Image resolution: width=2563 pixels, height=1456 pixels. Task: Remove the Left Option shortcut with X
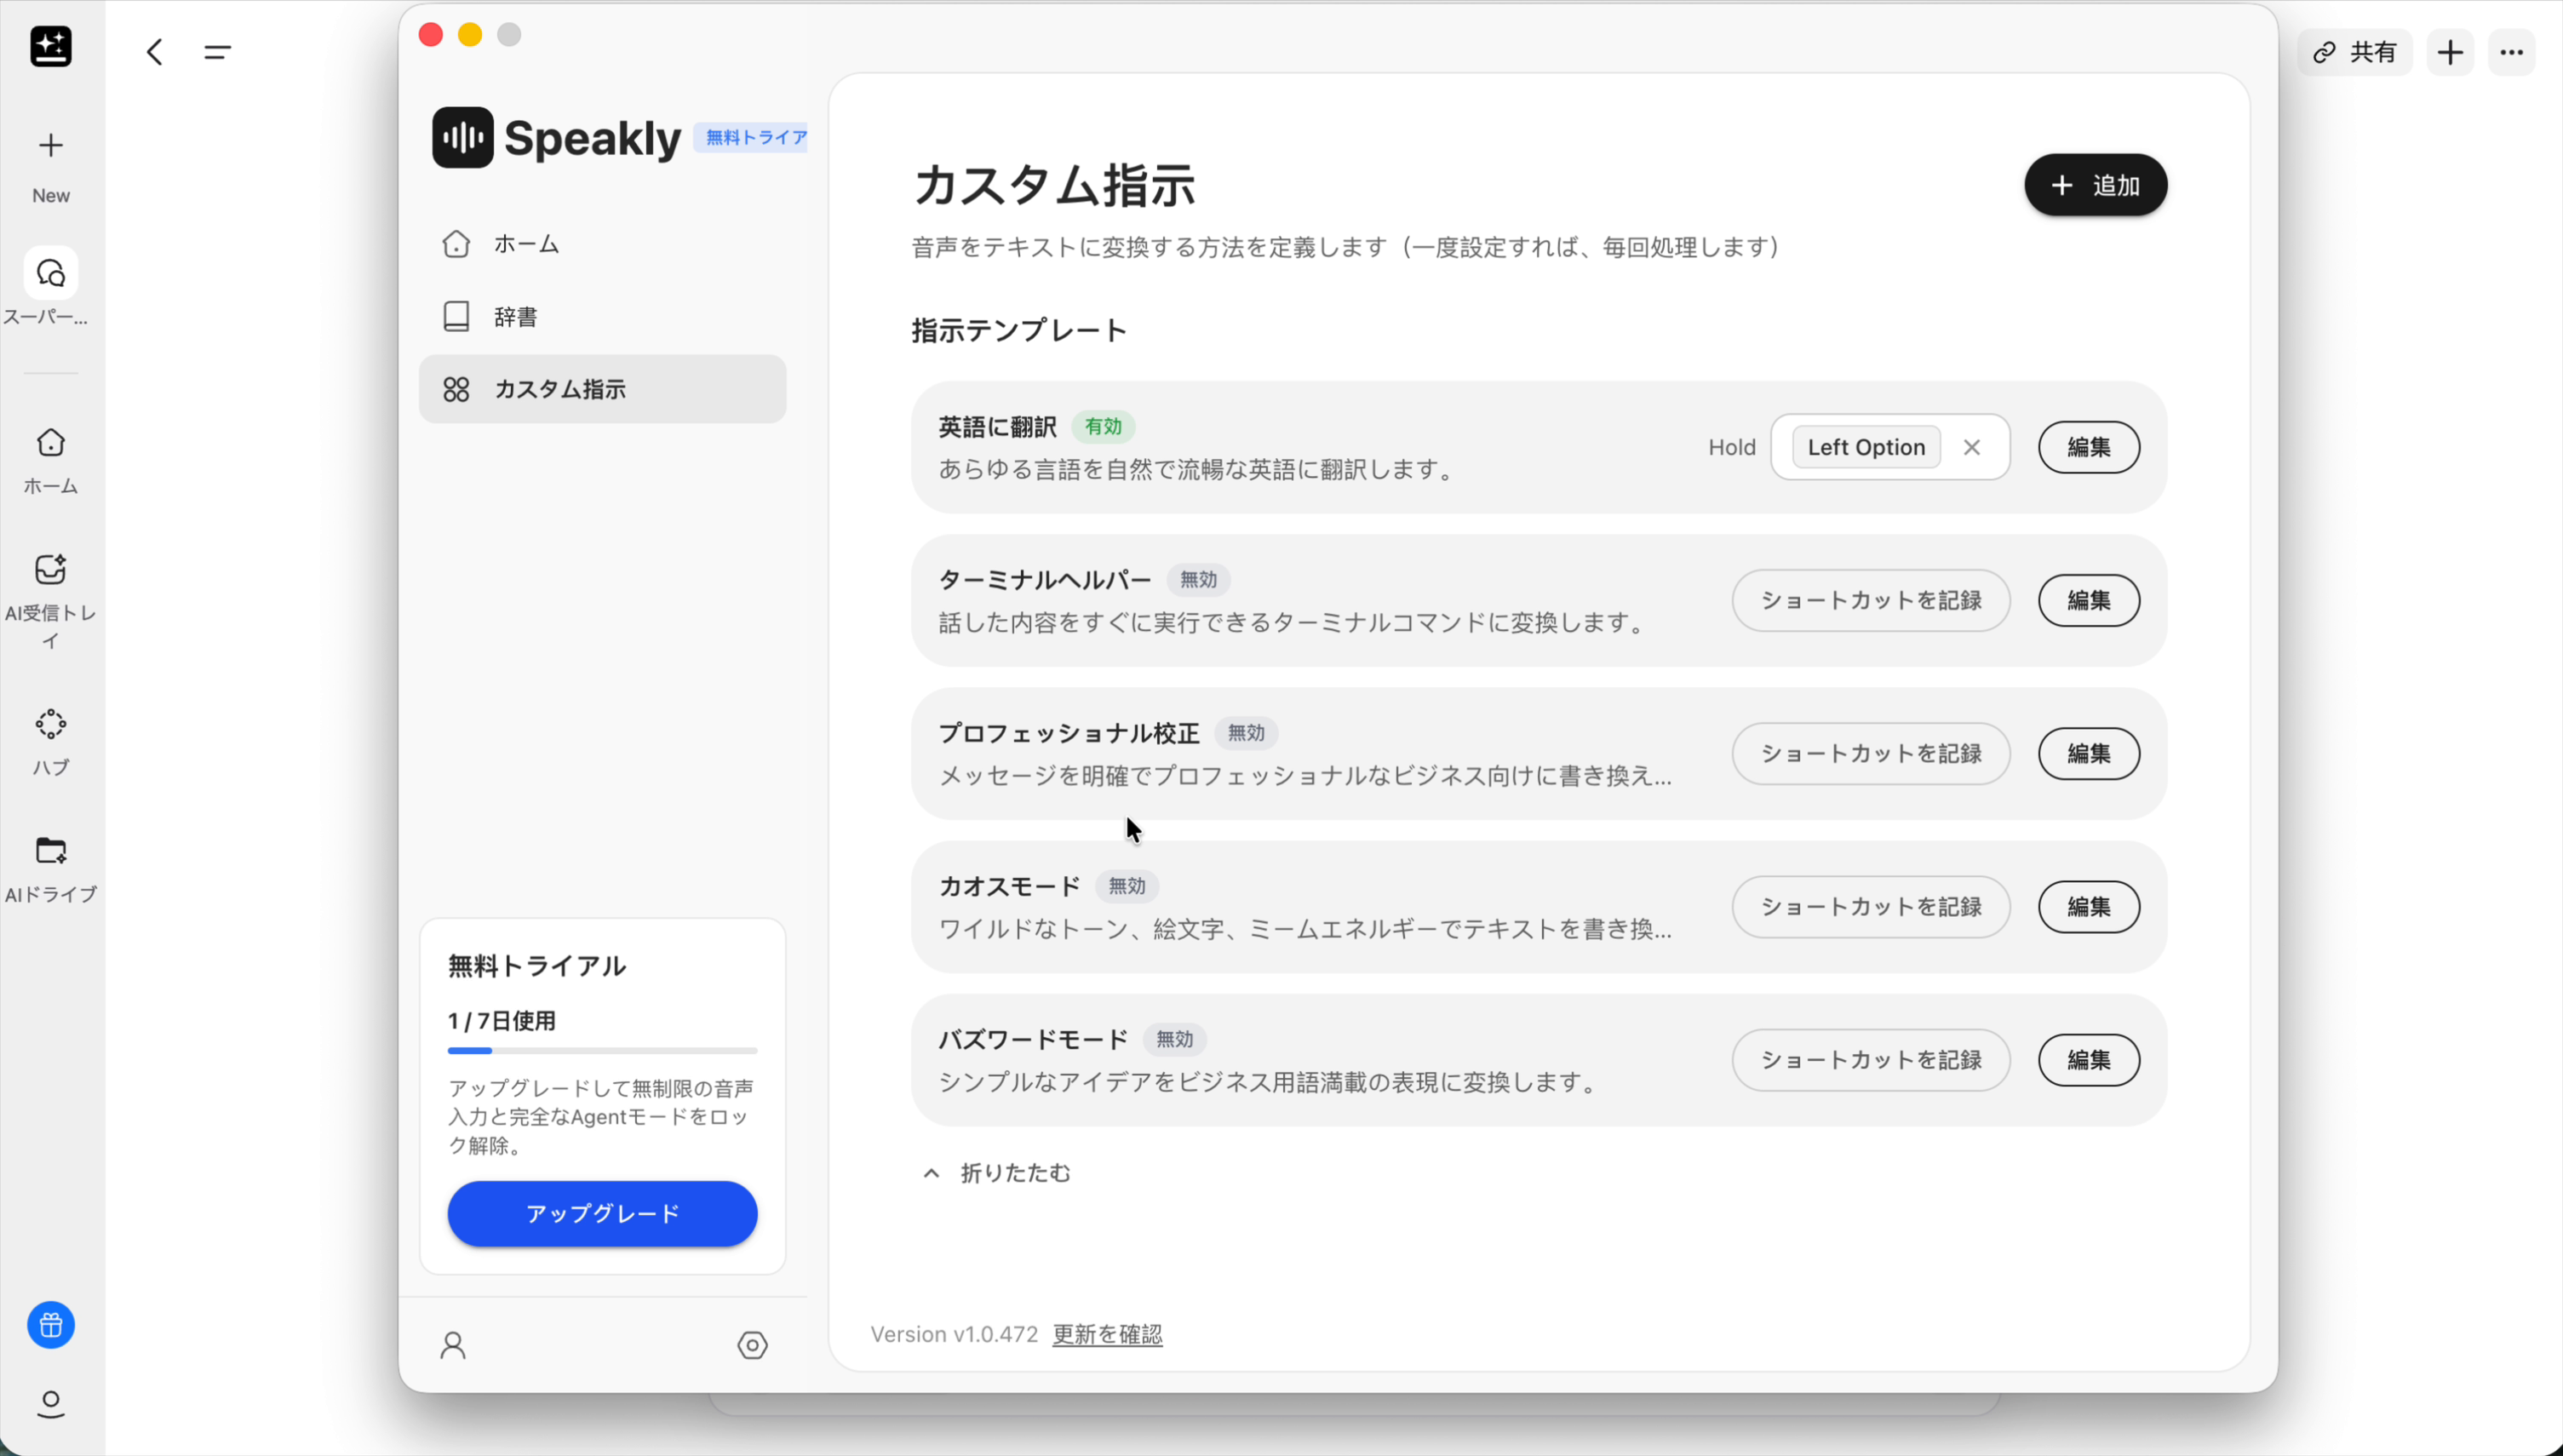(x=1971, y=447)
